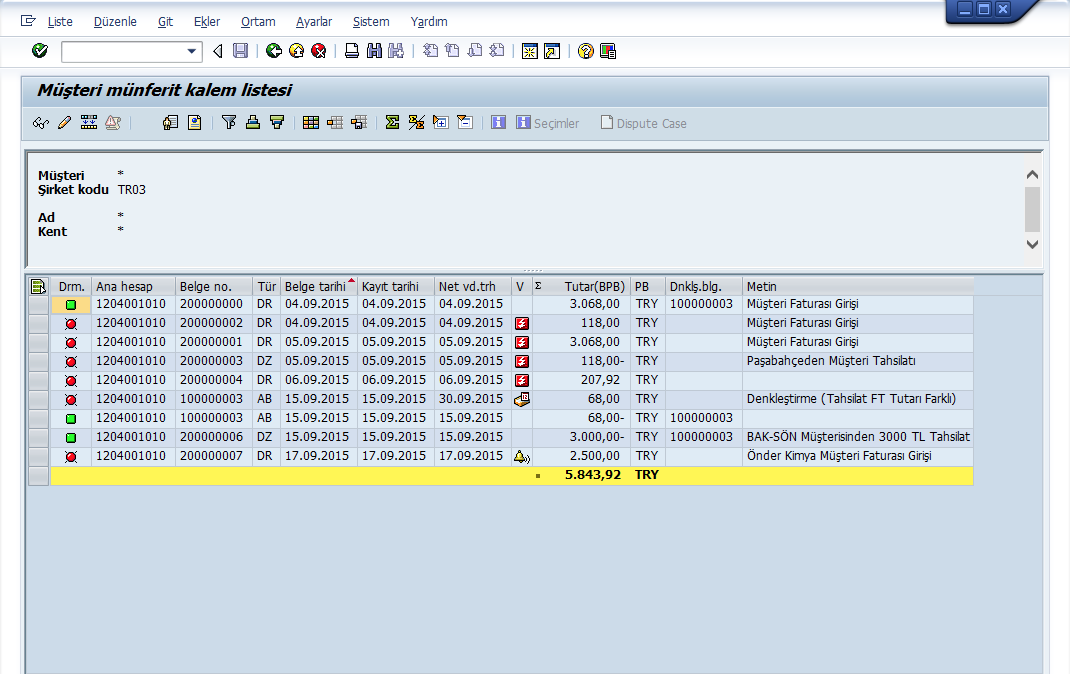1070x674 pixels.
Task: Click the Set Filter funnel icon
Action: click(x=229, y=123)
